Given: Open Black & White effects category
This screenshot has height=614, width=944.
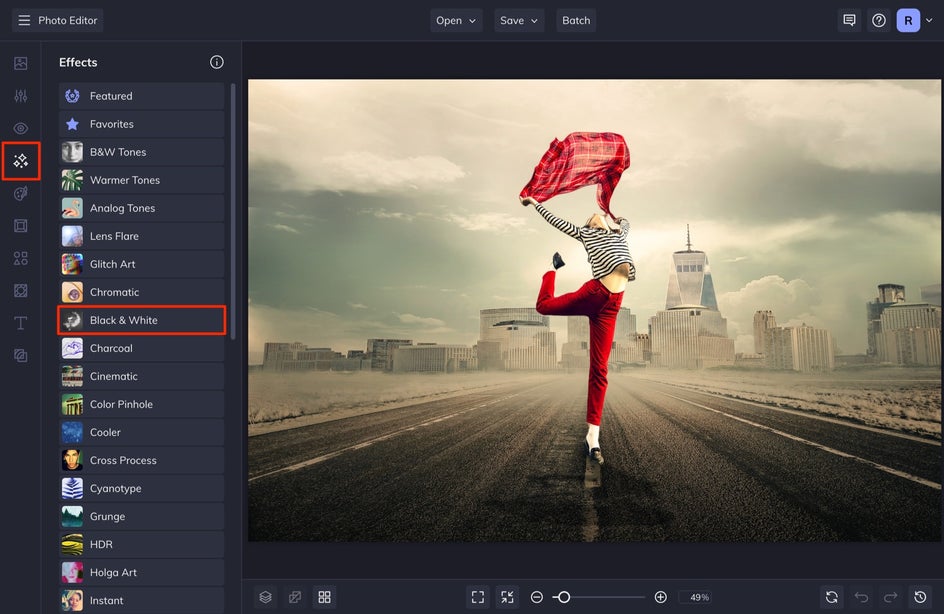Looking at the screenshot, I should click(x=141, y=320).
